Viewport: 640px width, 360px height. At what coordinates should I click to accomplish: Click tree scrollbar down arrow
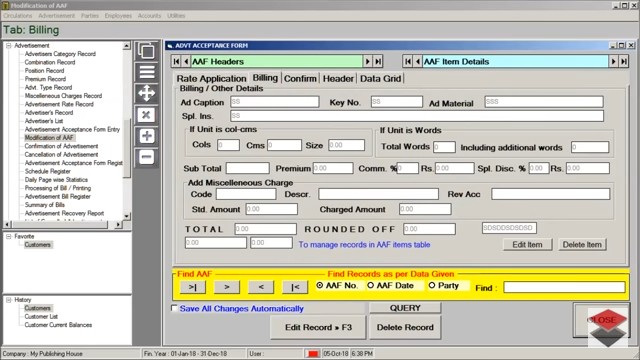[127, 216]
